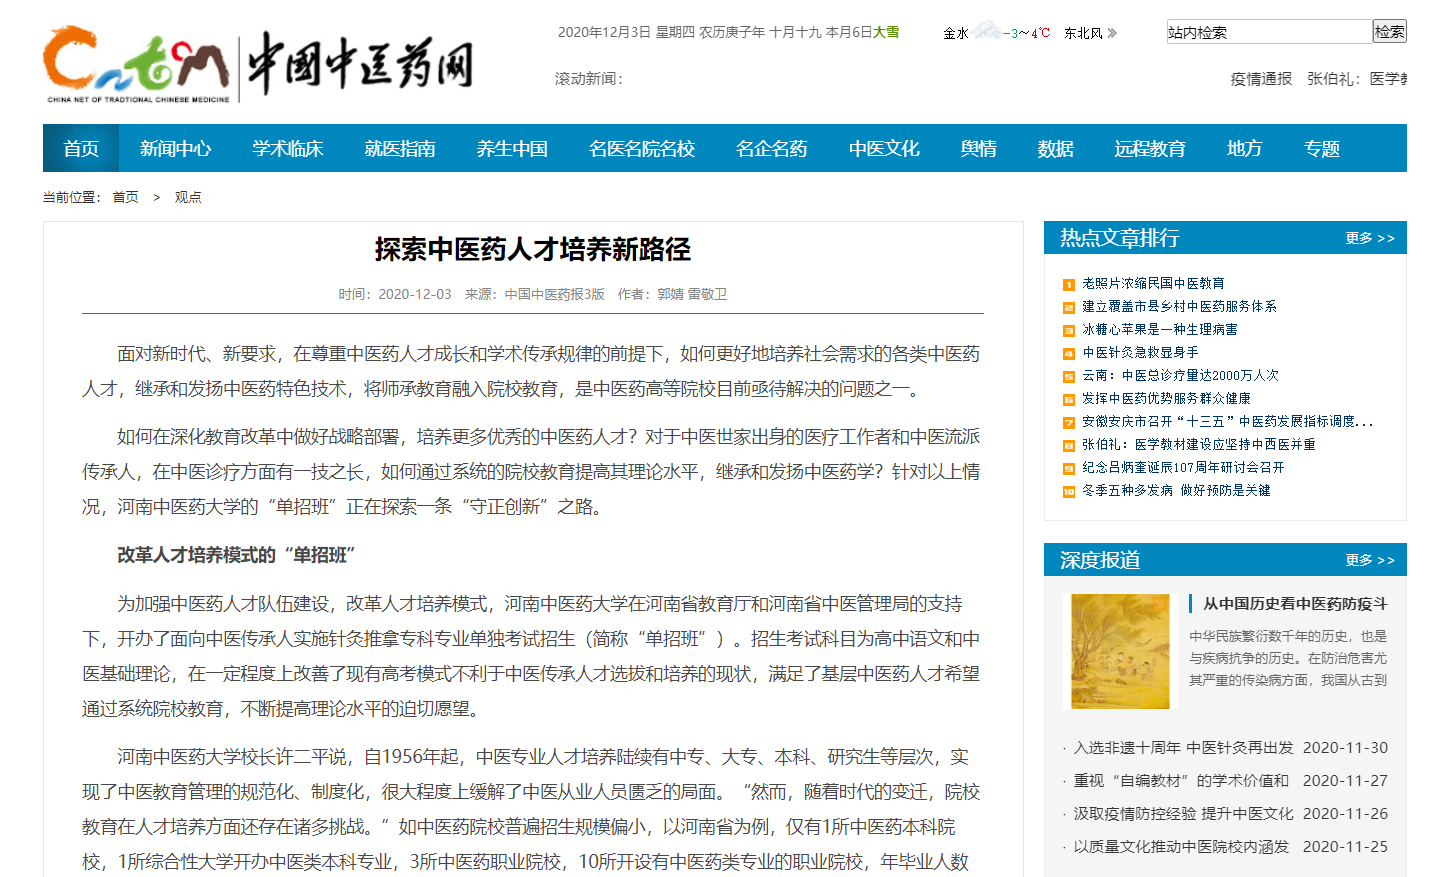
Task: Click rank 1 icon beside 老照片浓缩民国中医教育
Action: point(1068,285)
